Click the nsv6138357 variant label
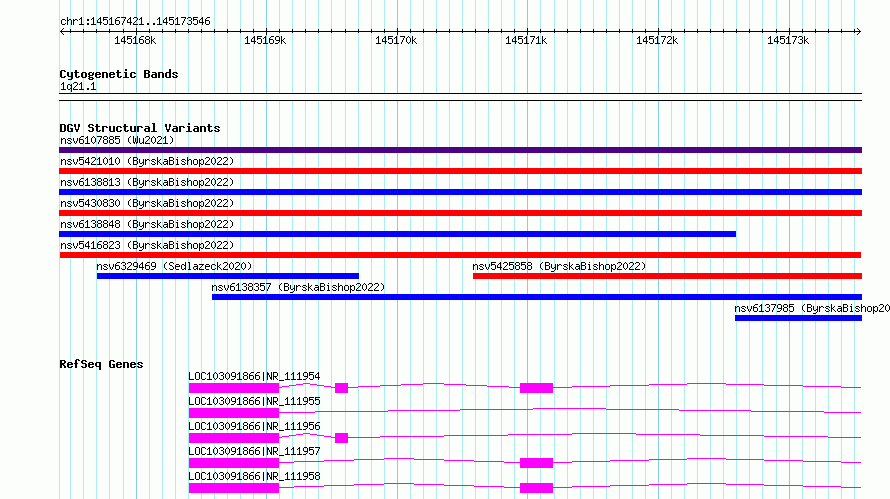The image size is (890, 499). pyautogui.click(x=298, y=287)
